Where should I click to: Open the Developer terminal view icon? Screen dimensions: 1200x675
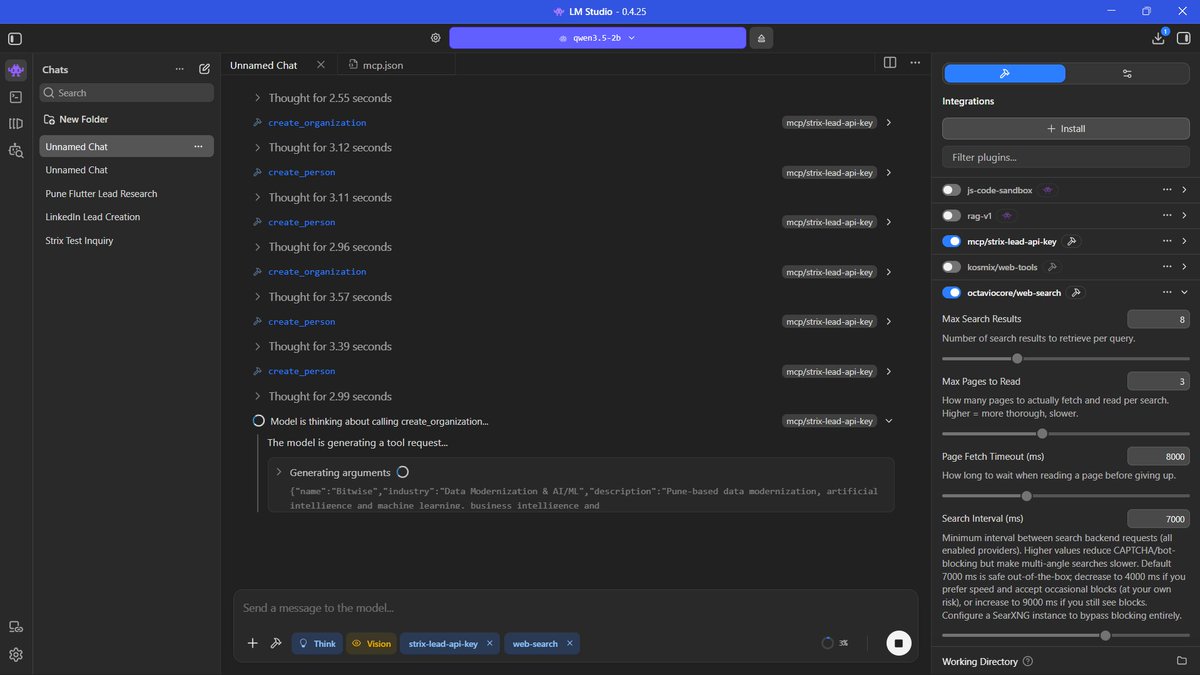(15, 97)
